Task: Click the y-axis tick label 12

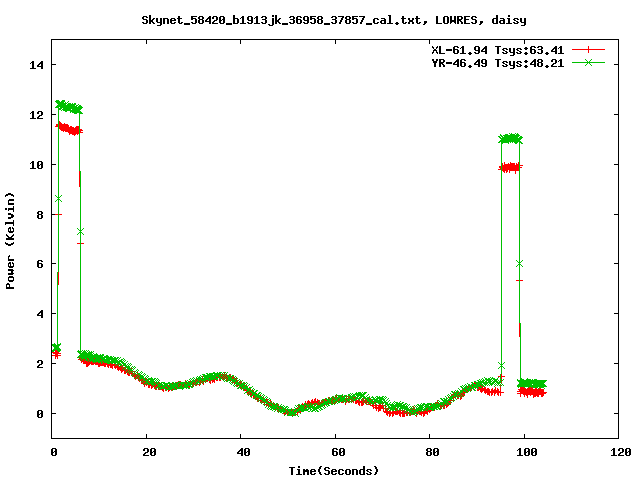Action: (36, 115)
